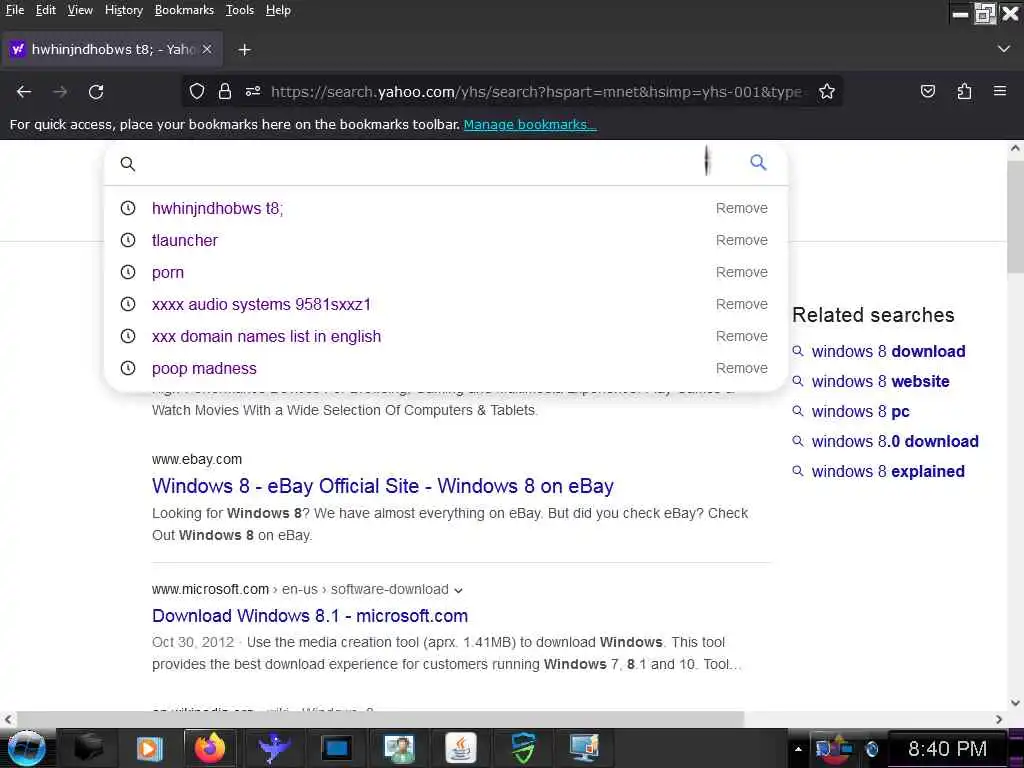1024x768 pixels.
Task: Click the www.ebay.com result URL text
Action: coord(197,459)
